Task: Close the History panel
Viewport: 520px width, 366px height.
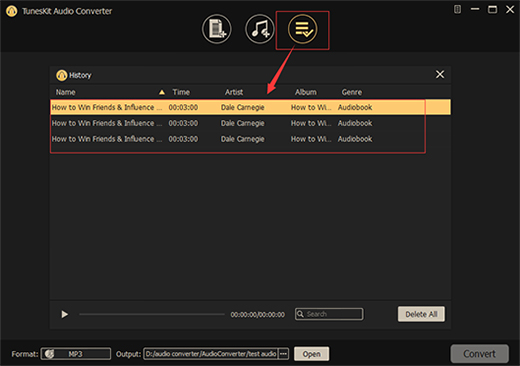Action: tap(440, 74)
